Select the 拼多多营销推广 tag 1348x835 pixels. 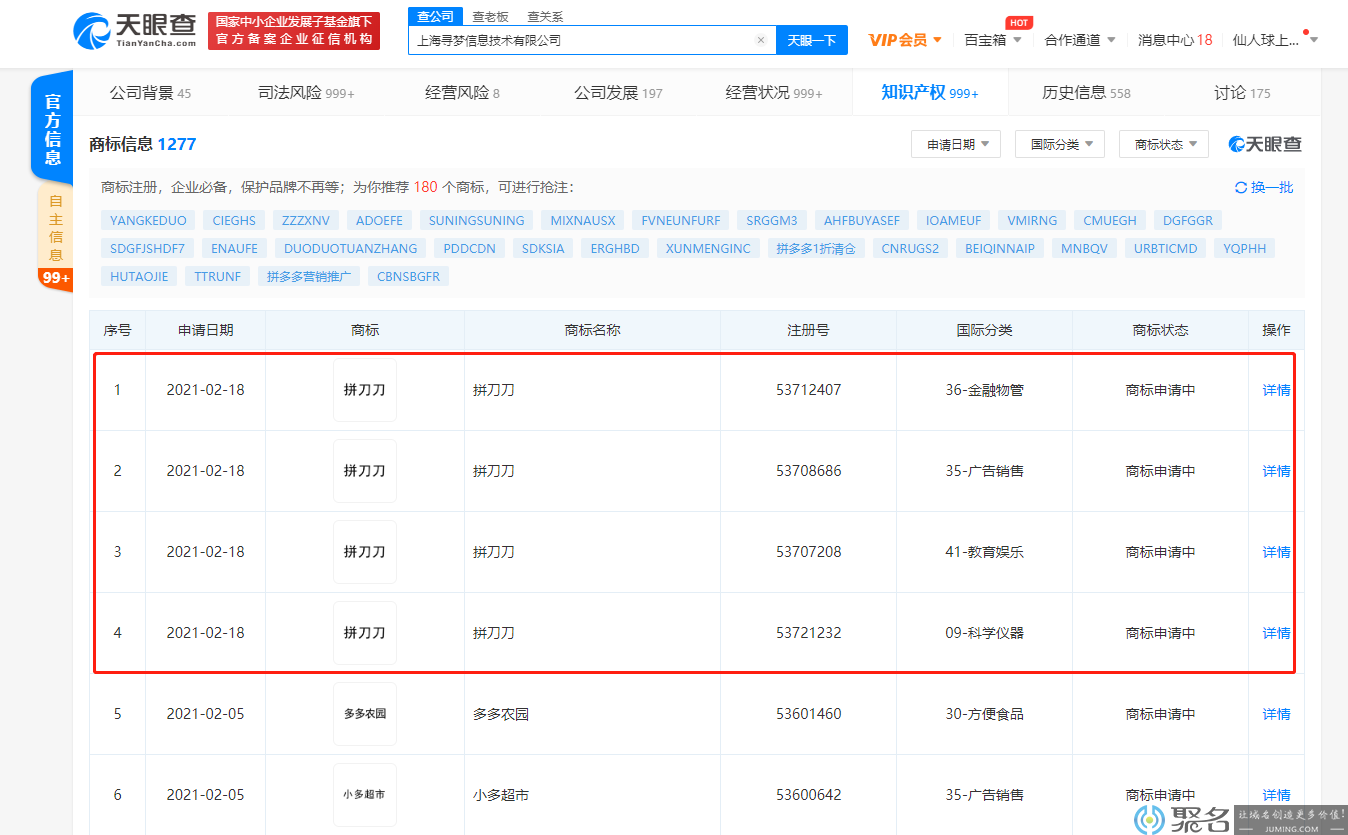(x=309, y=277)
